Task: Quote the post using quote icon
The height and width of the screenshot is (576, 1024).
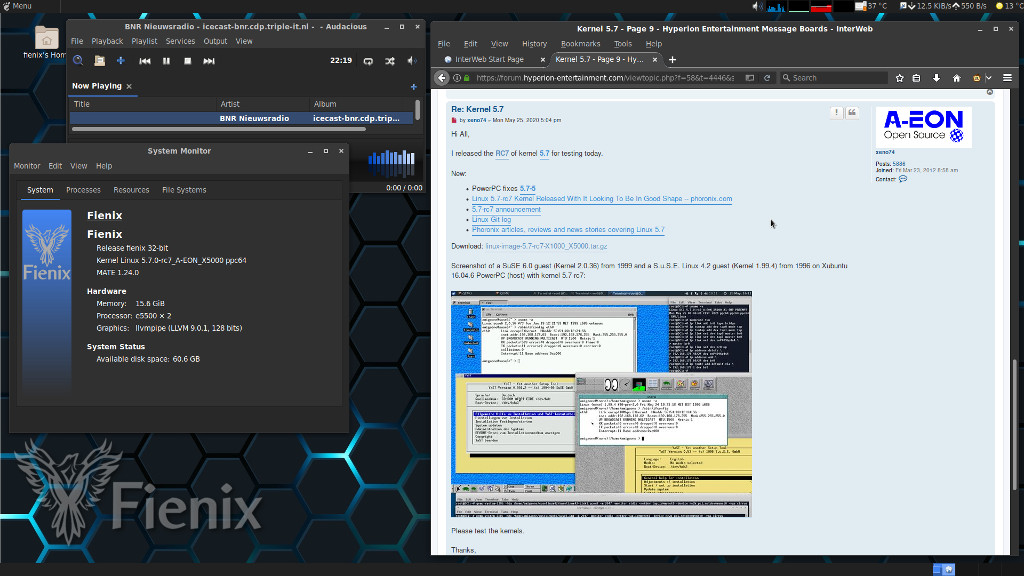Action: (x=852, y=112)
